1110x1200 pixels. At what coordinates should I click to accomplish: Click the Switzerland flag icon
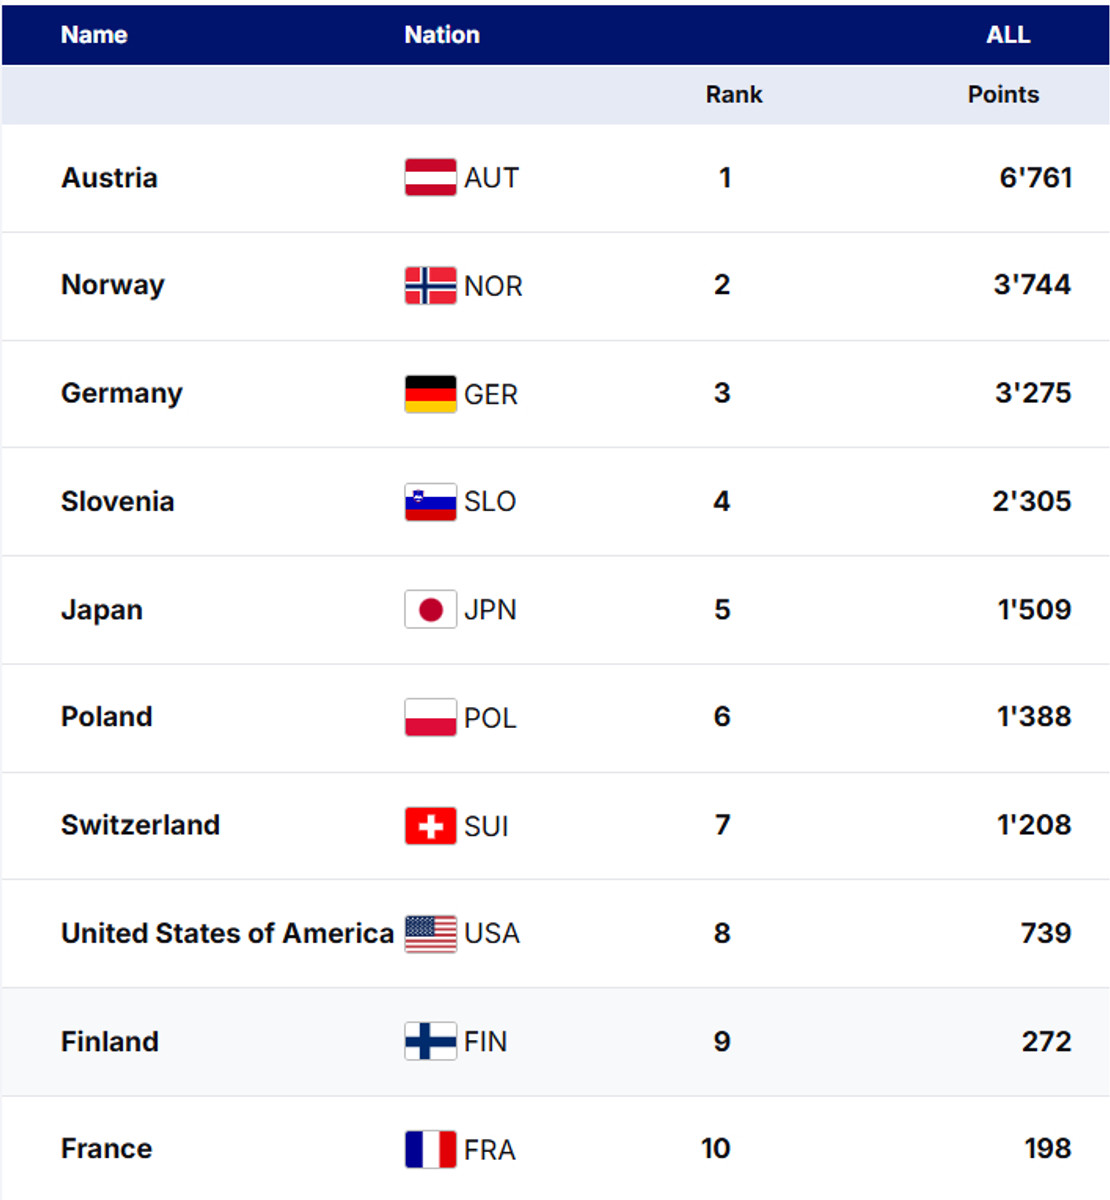click(430, 826)
